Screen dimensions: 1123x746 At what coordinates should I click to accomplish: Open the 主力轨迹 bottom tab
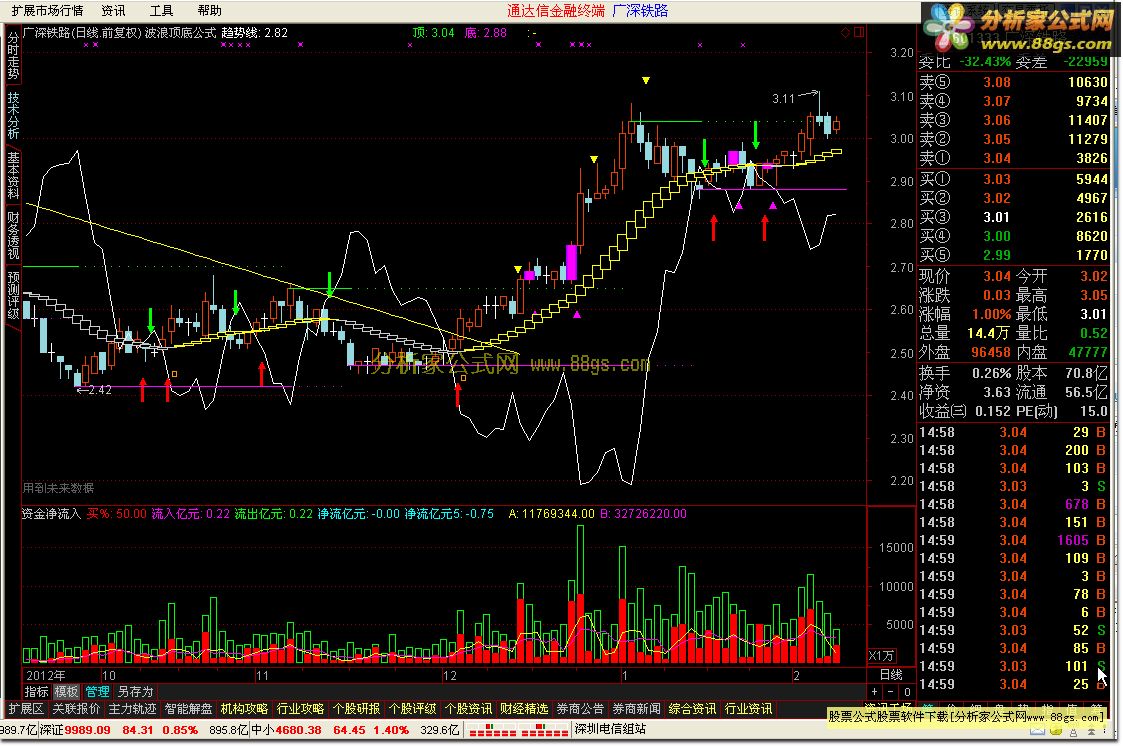click(132, 709)
